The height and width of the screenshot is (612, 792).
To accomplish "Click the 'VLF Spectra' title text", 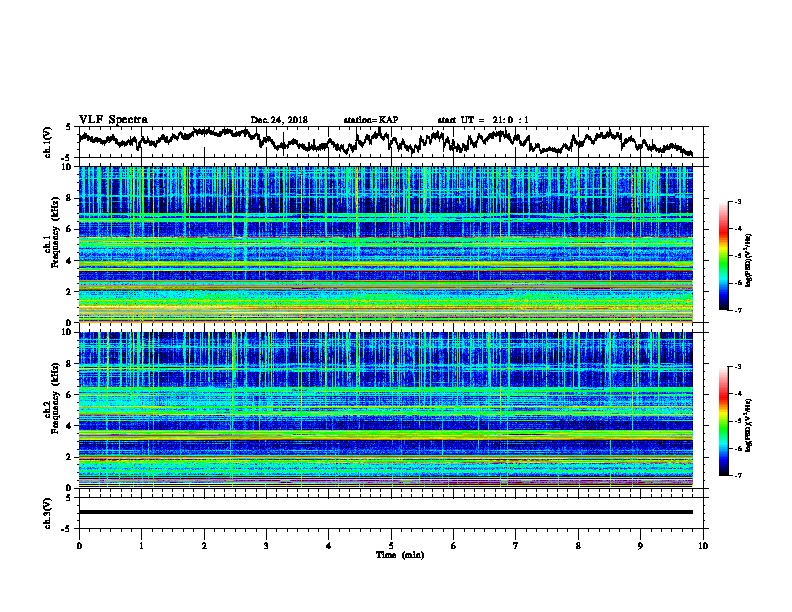I will pyautogui.click(x=113, y=120).
